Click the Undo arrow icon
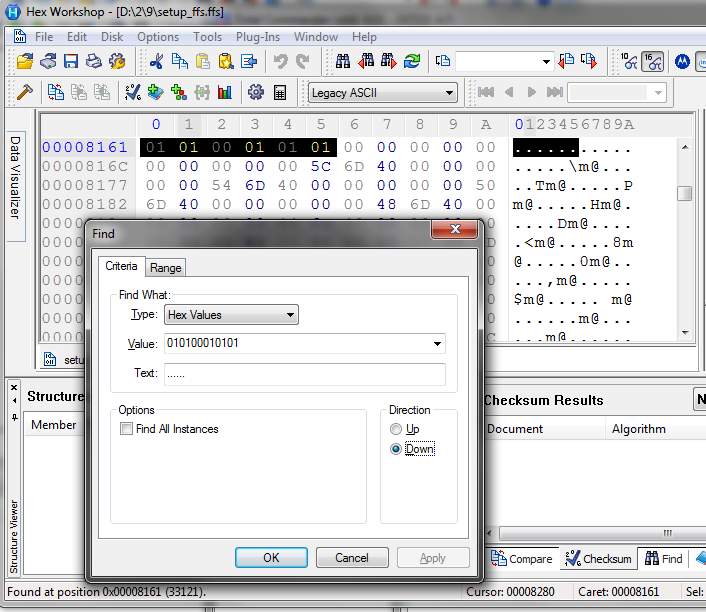The height and width of the screenshot is (612, 706). (x=281, y=61)
